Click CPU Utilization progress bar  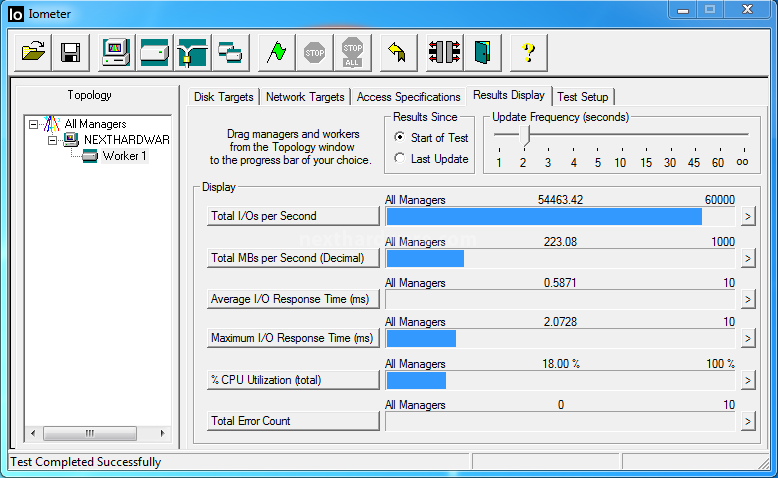[560, 381]
